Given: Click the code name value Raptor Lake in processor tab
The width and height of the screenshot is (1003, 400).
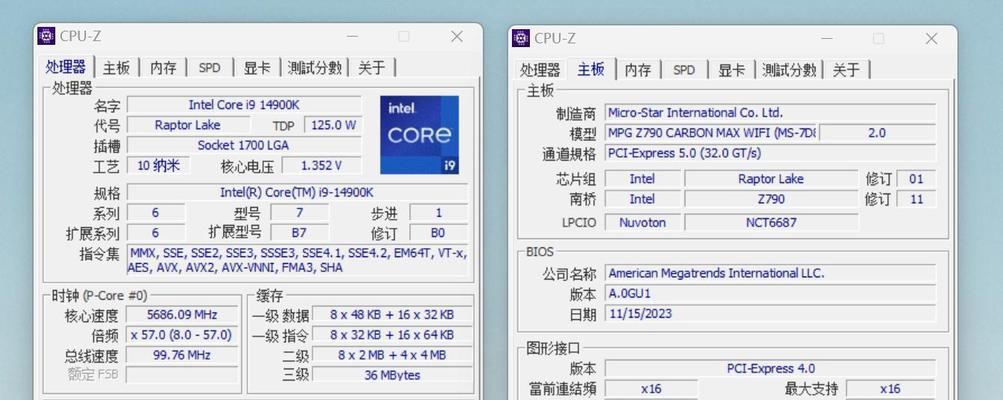Looking at the screenshot, I should tap(187, 125).
